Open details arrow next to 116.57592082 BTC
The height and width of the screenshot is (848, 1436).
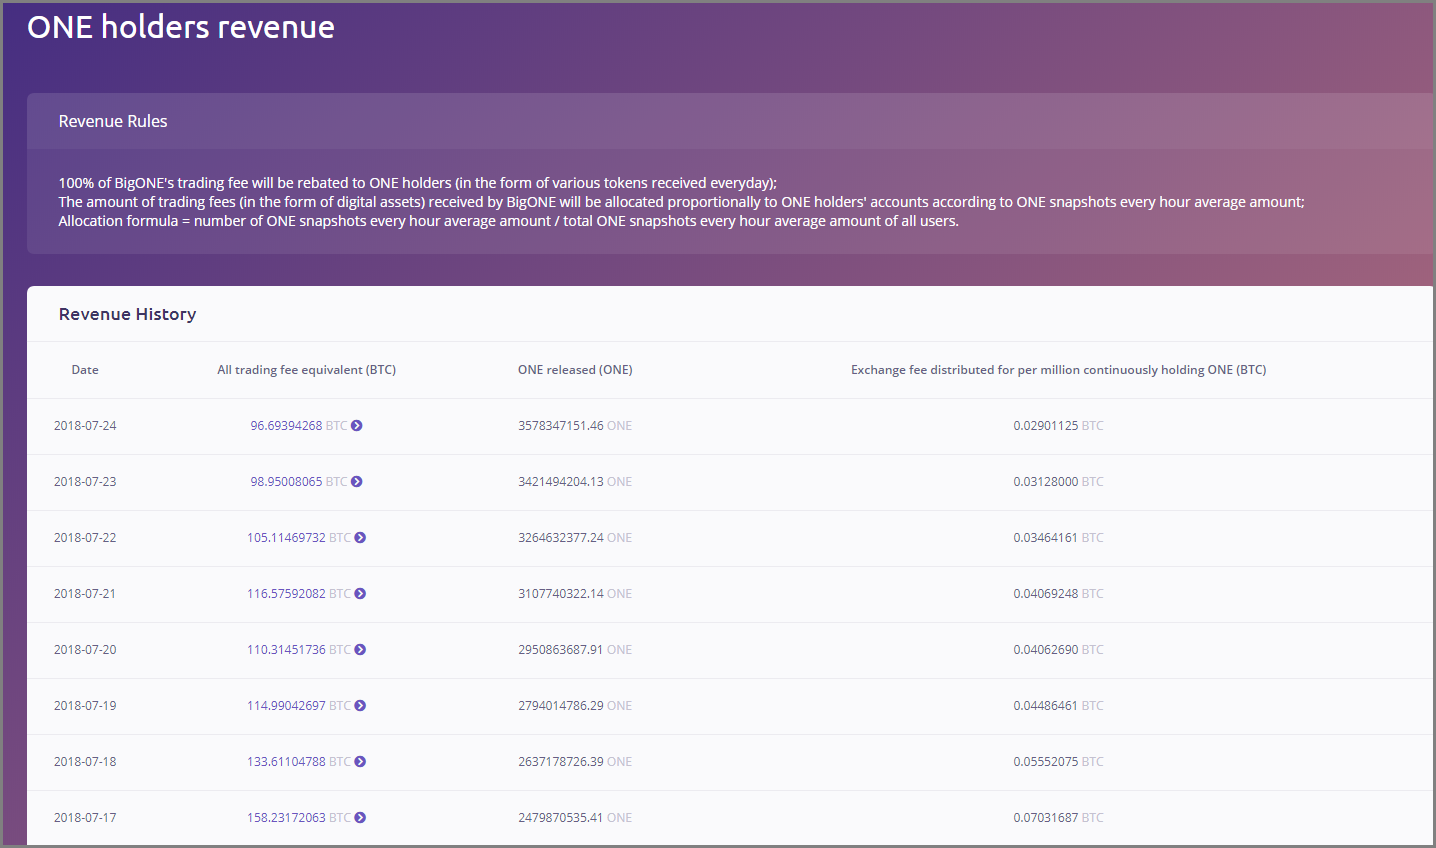coord(360,594)
